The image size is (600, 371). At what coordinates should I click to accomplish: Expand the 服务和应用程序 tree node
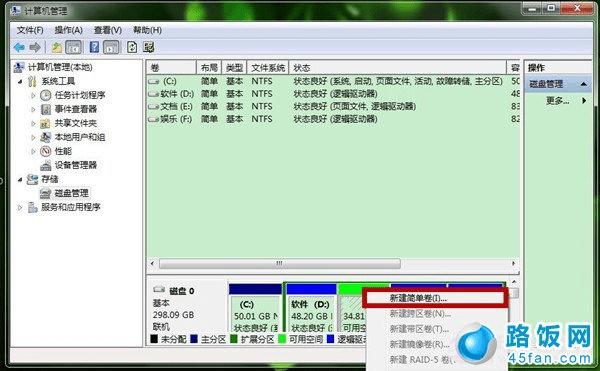click(20, 207)
